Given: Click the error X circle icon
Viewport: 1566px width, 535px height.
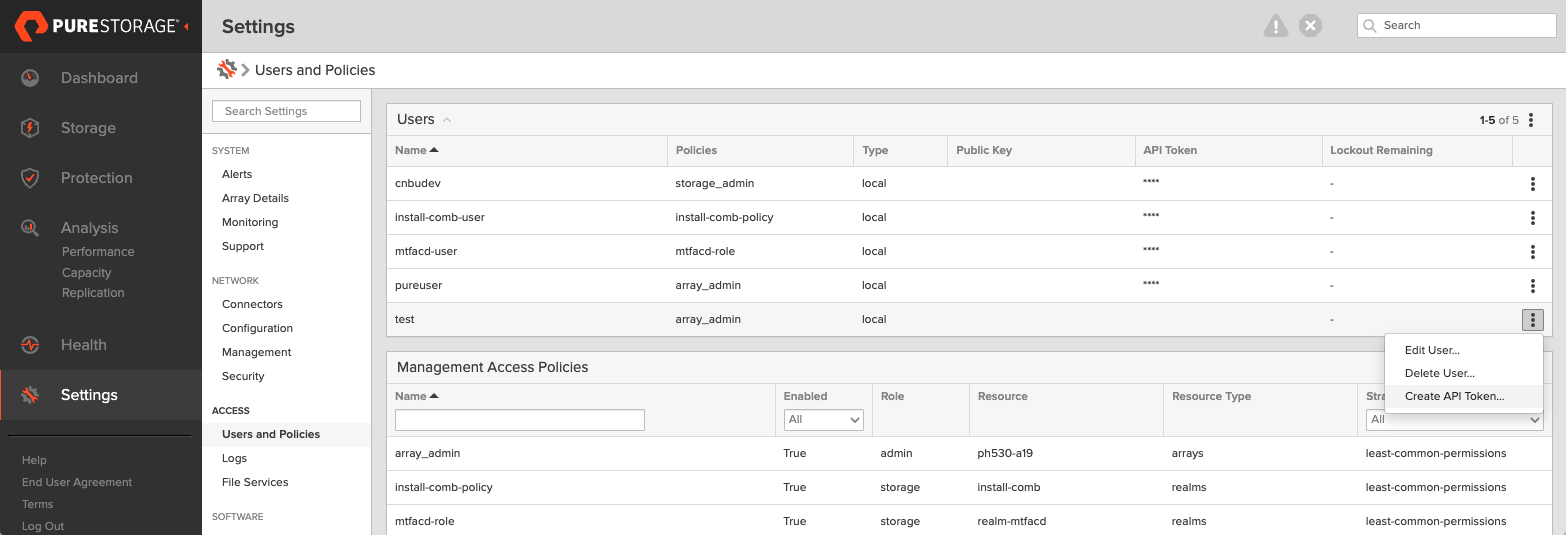Looking at the screenshot, I should click(x=1310, y=26).
